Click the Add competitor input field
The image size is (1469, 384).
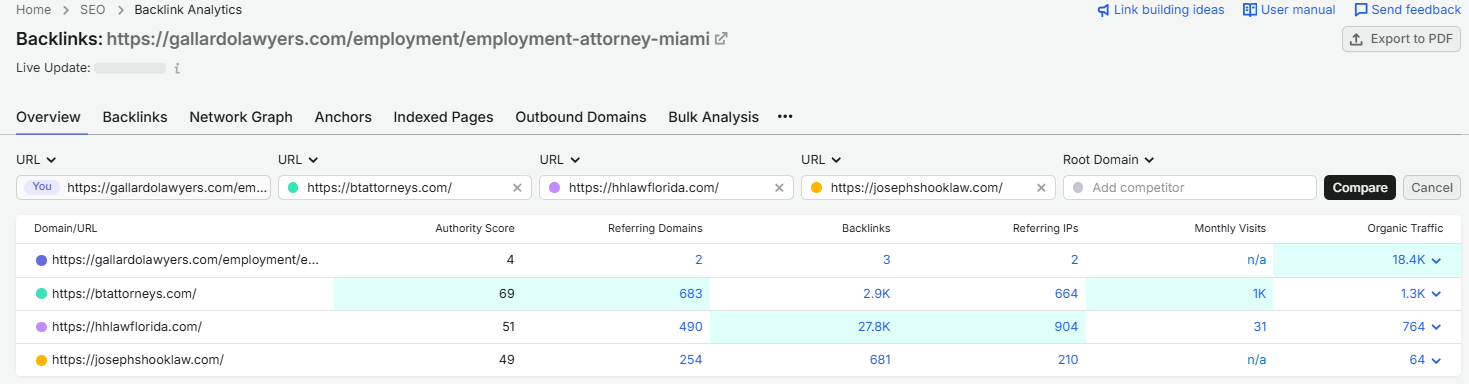[x=1190, y=188]
